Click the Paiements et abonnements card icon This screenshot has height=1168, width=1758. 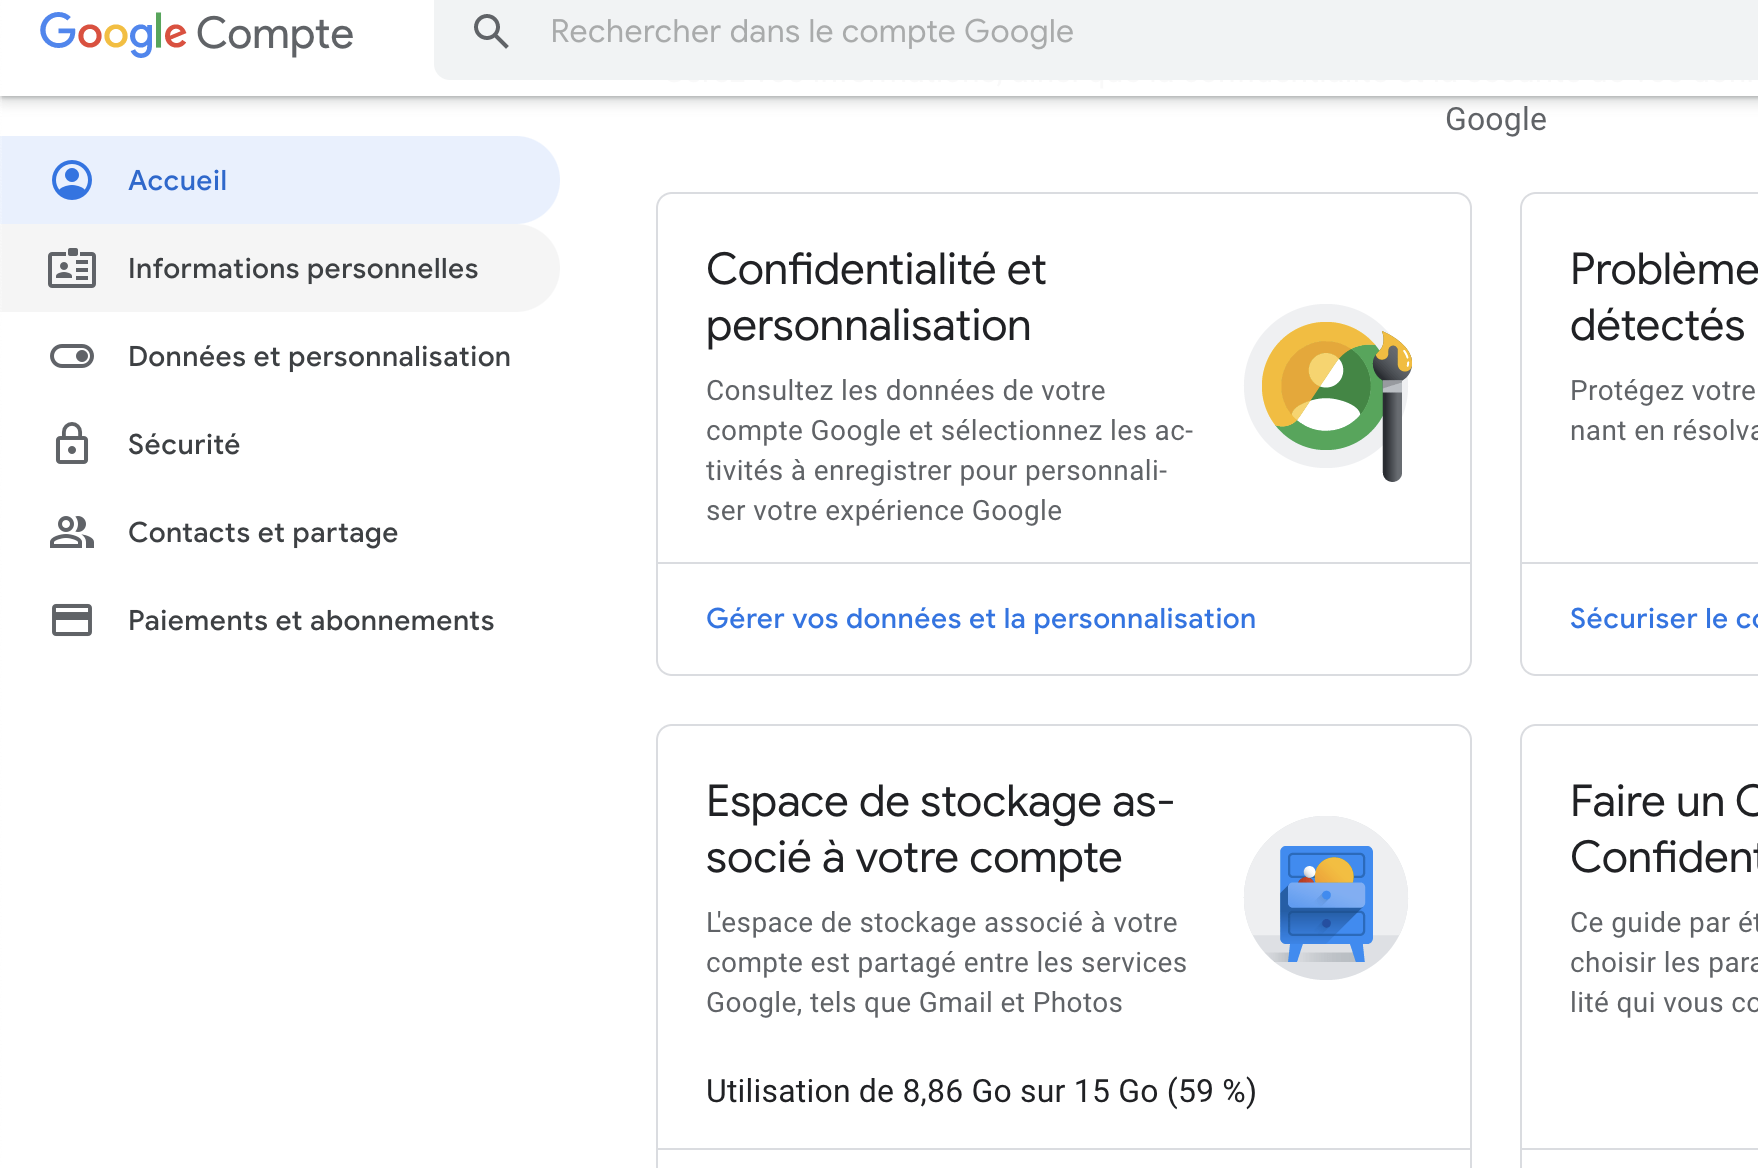tap(71, 620)
